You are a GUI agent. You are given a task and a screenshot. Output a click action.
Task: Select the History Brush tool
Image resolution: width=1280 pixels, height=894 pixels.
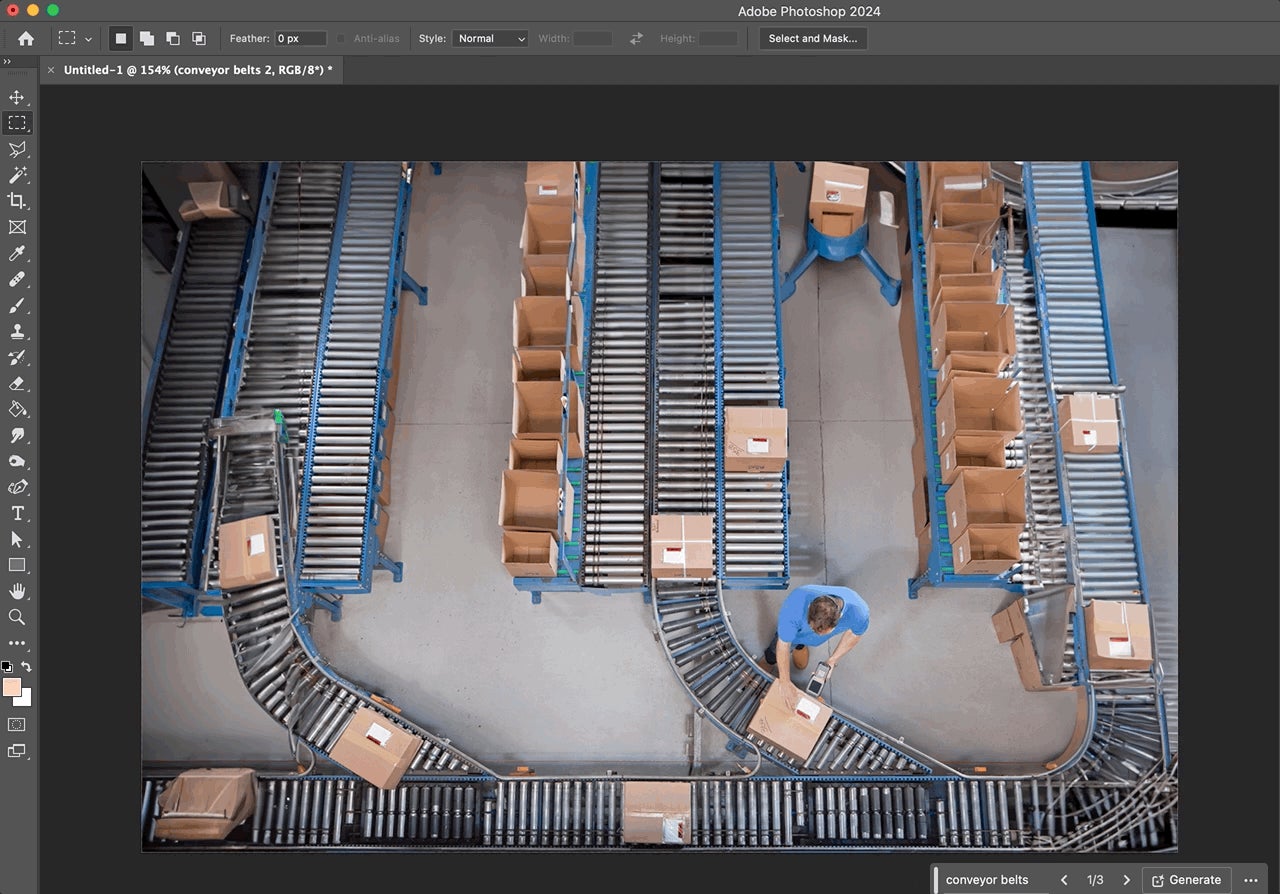17,357
